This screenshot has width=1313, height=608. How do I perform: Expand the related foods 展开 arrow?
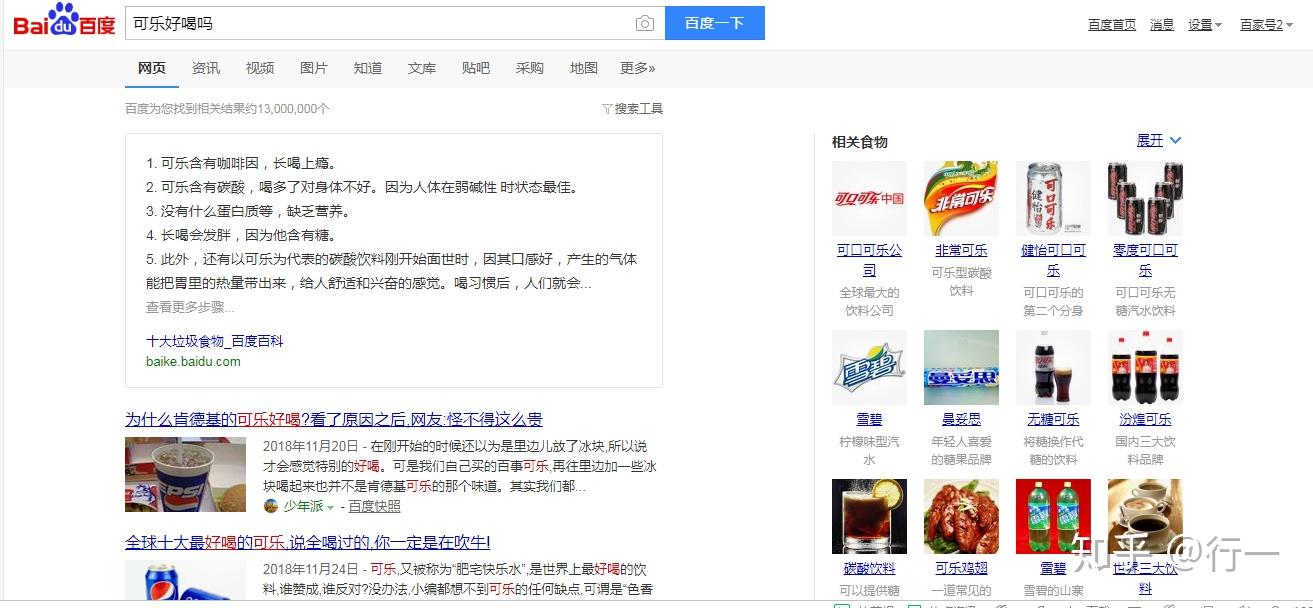[x=1175, y=141]
